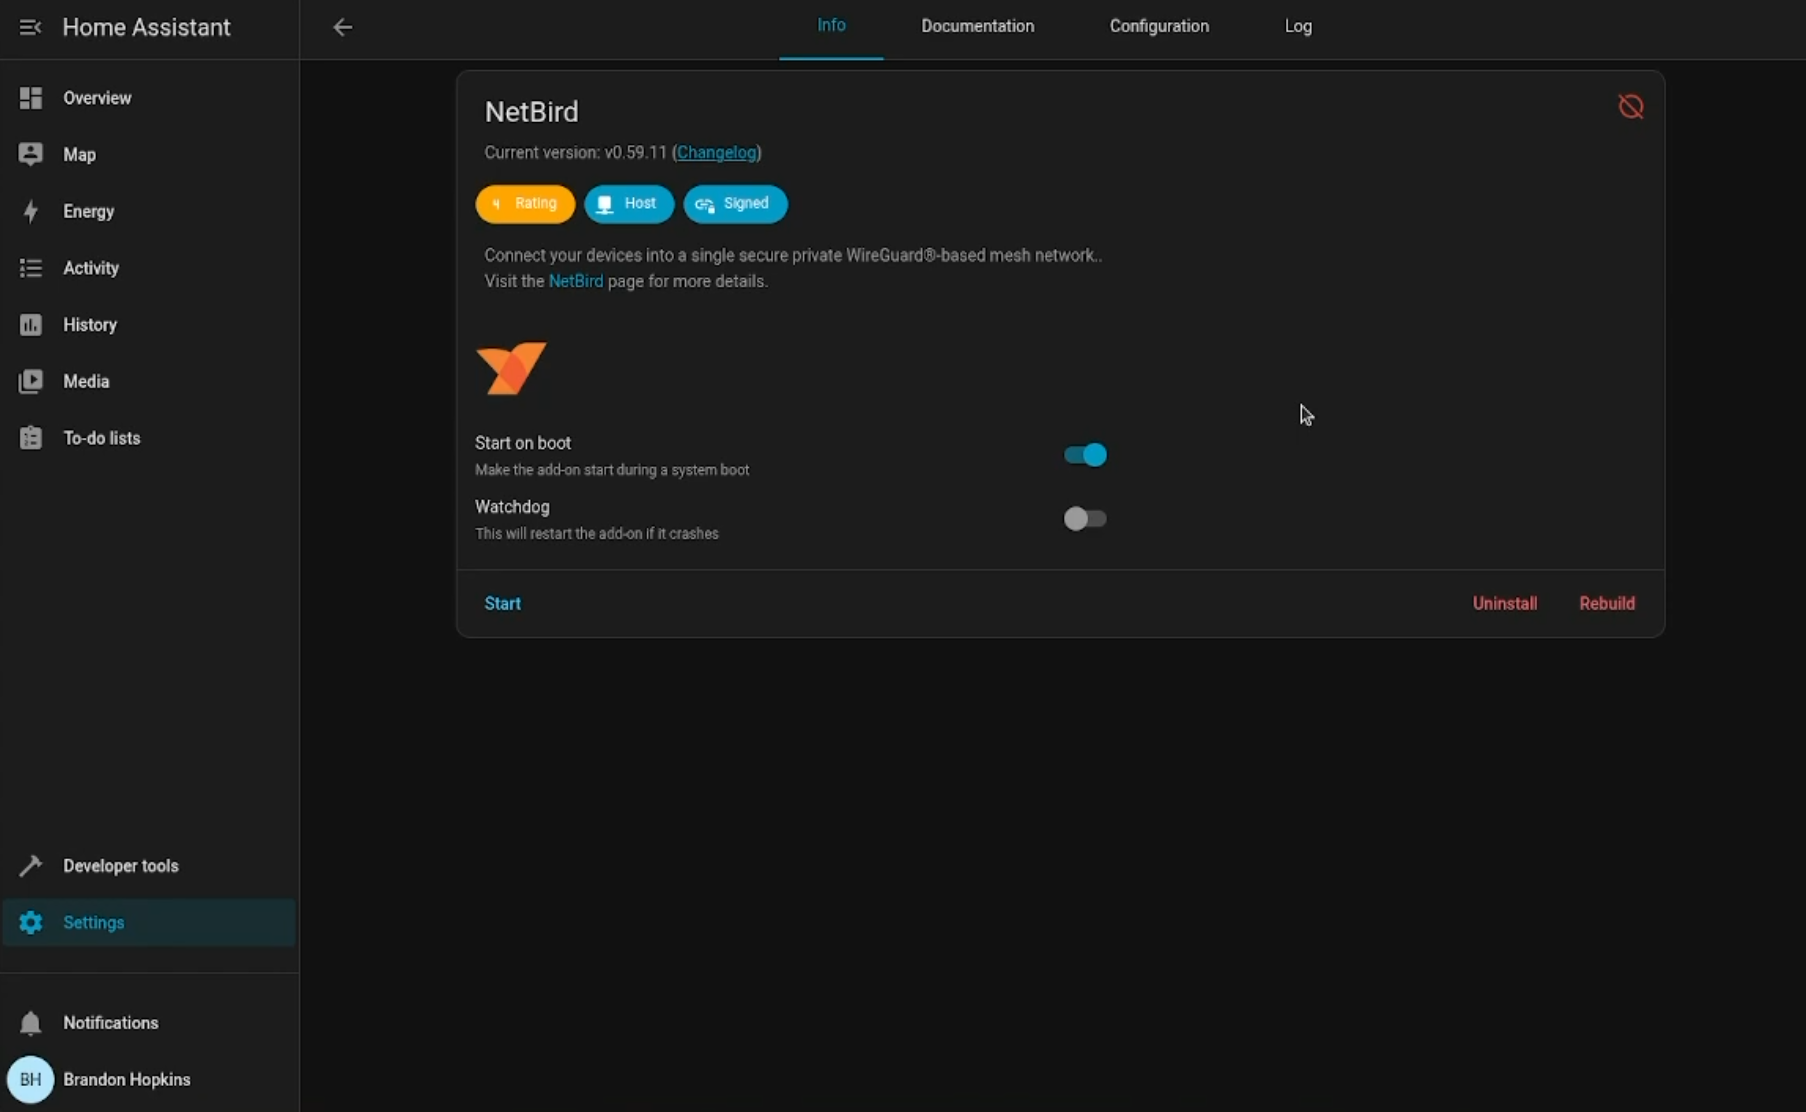Open To-do lists from sidebar
This screenshot has height=1112, width=1806.
(x=31, y=438)
